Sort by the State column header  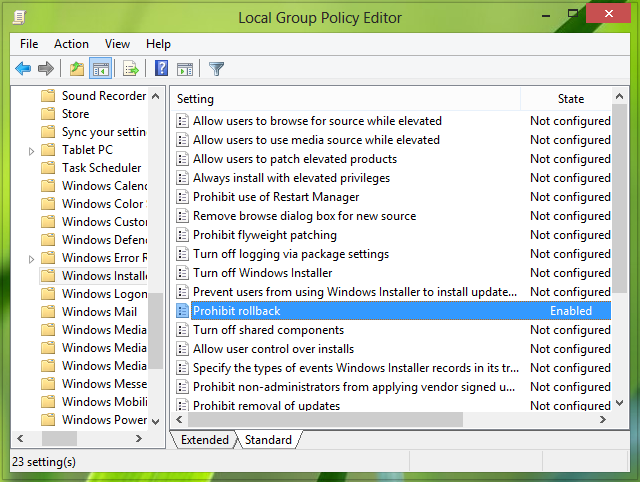[x=570, y=99]
